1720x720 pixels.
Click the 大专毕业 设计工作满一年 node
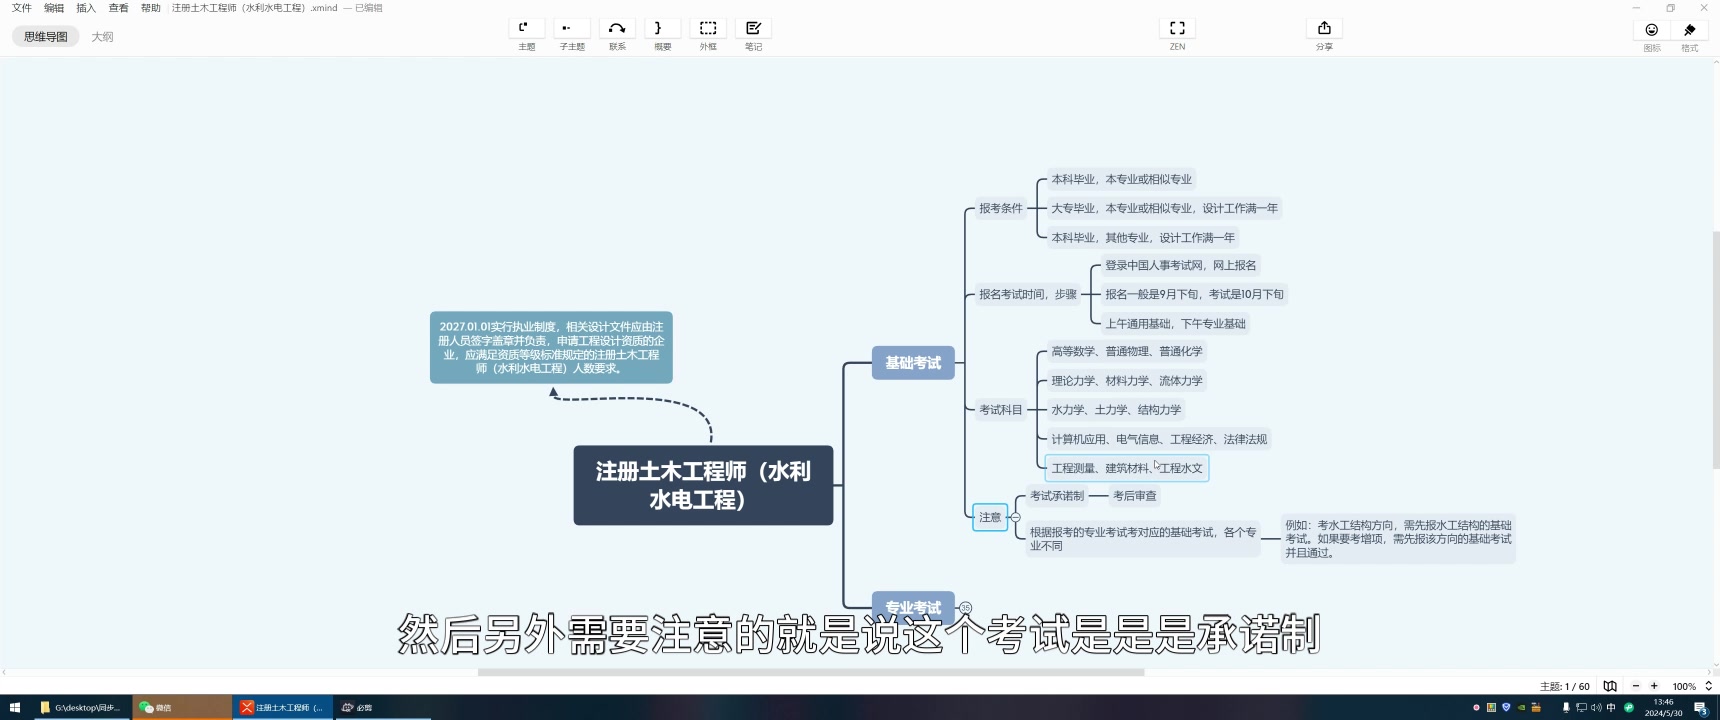click(x=1164, y=208)
